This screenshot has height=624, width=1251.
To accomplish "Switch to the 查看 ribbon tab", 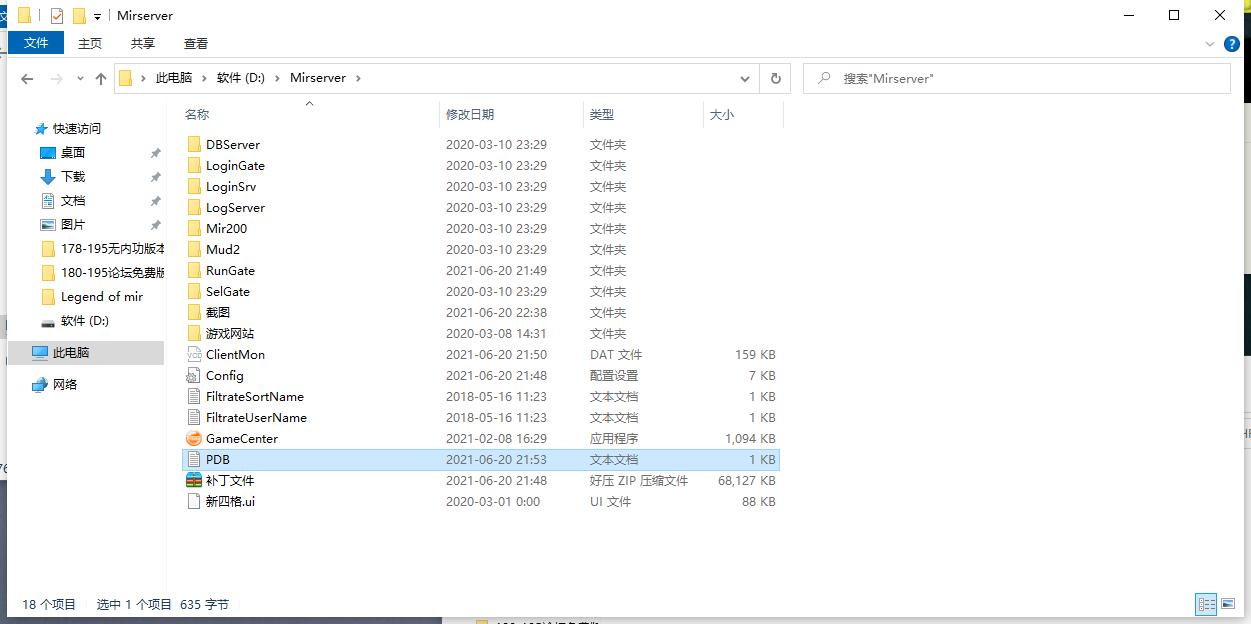I will [196, 43].
